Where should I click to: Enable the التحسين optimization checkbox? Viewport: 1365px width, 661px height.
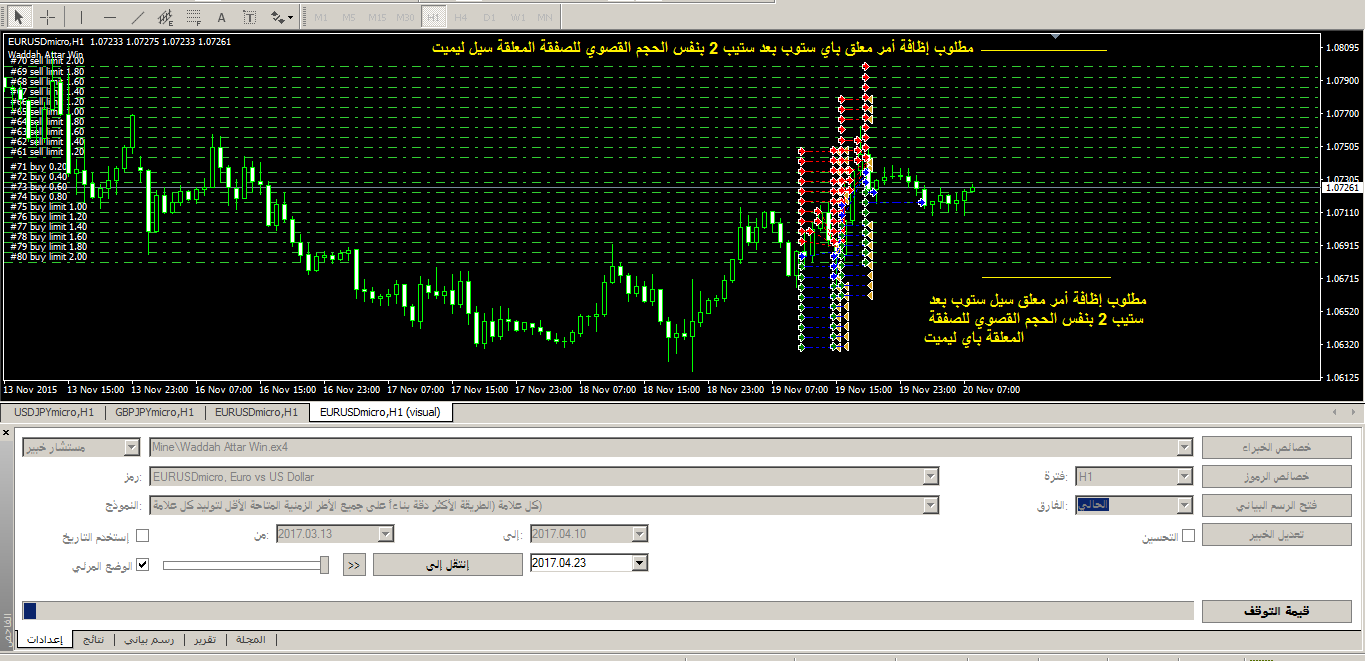(1188, 536)
